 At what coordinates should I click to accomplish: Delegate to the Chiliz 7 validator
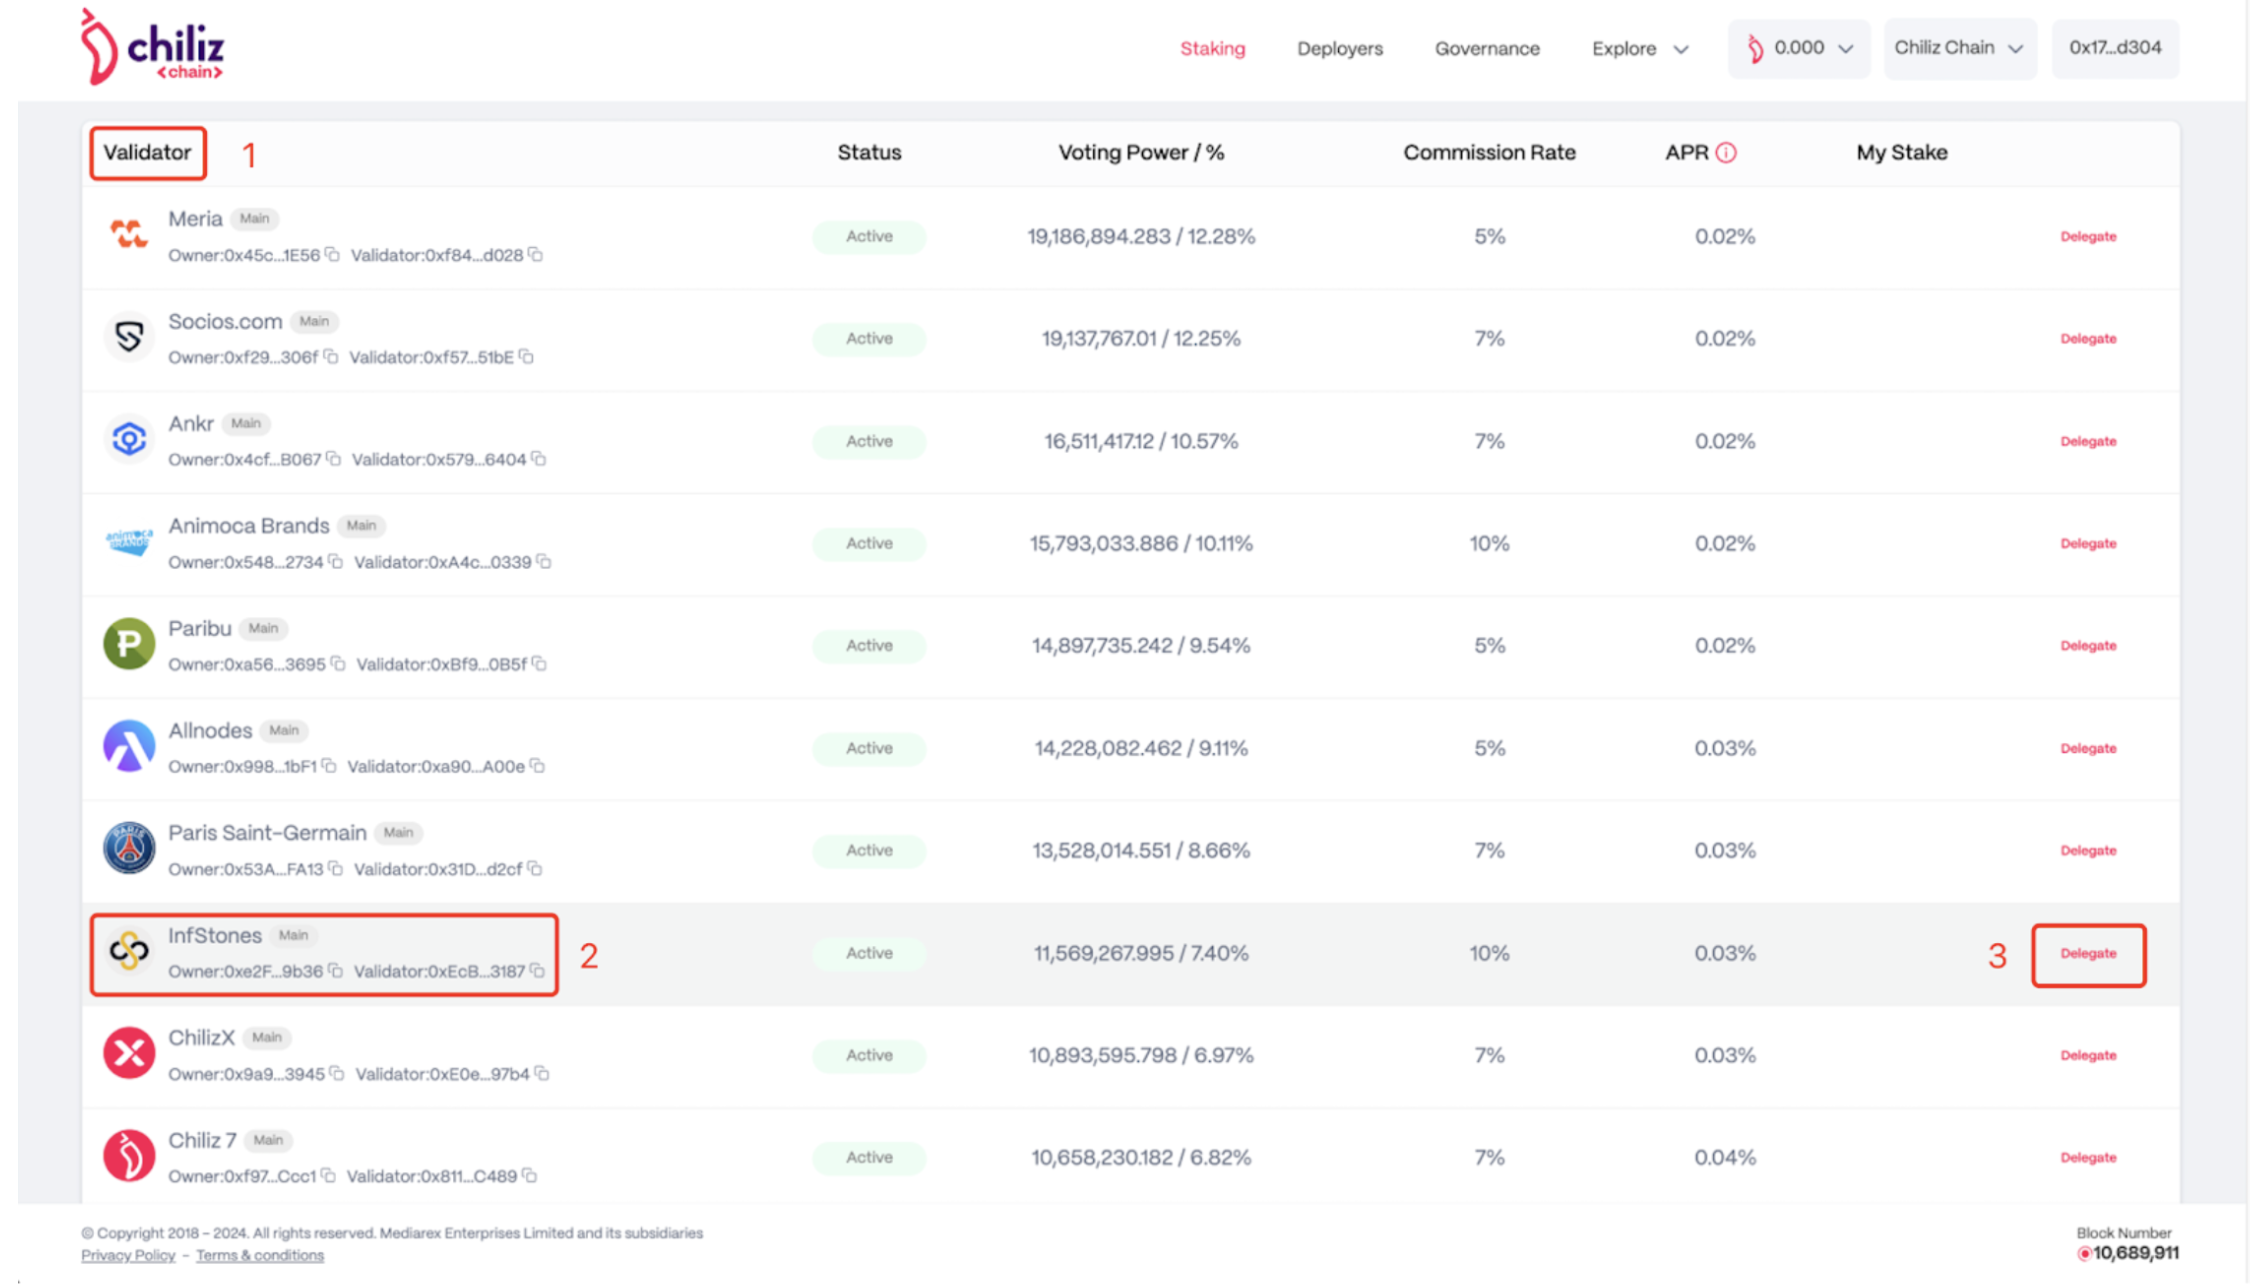tap(2088, 1158)
